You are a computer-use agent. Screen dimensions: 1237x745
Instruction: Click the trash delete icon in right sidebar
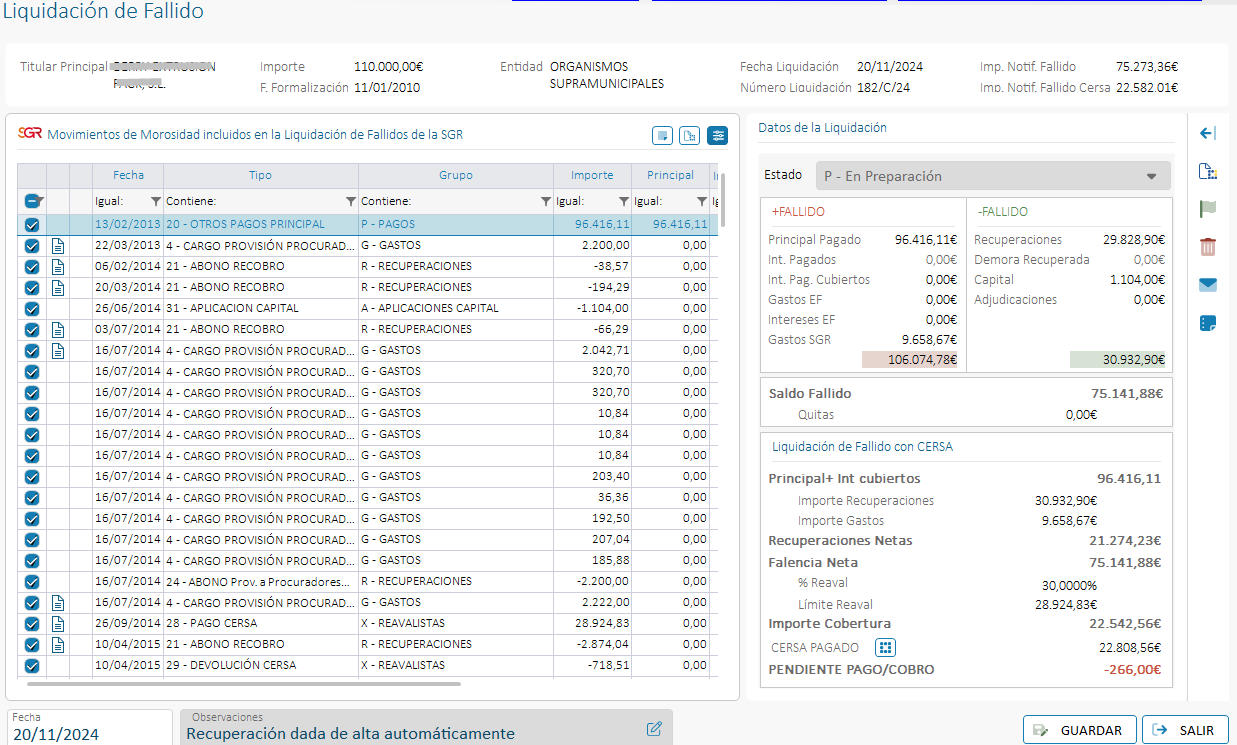(1208, 247)
